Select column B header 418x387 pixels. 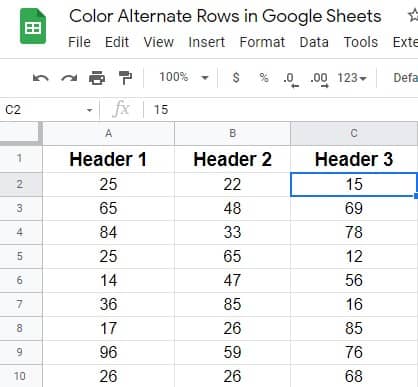click(232, 134)
